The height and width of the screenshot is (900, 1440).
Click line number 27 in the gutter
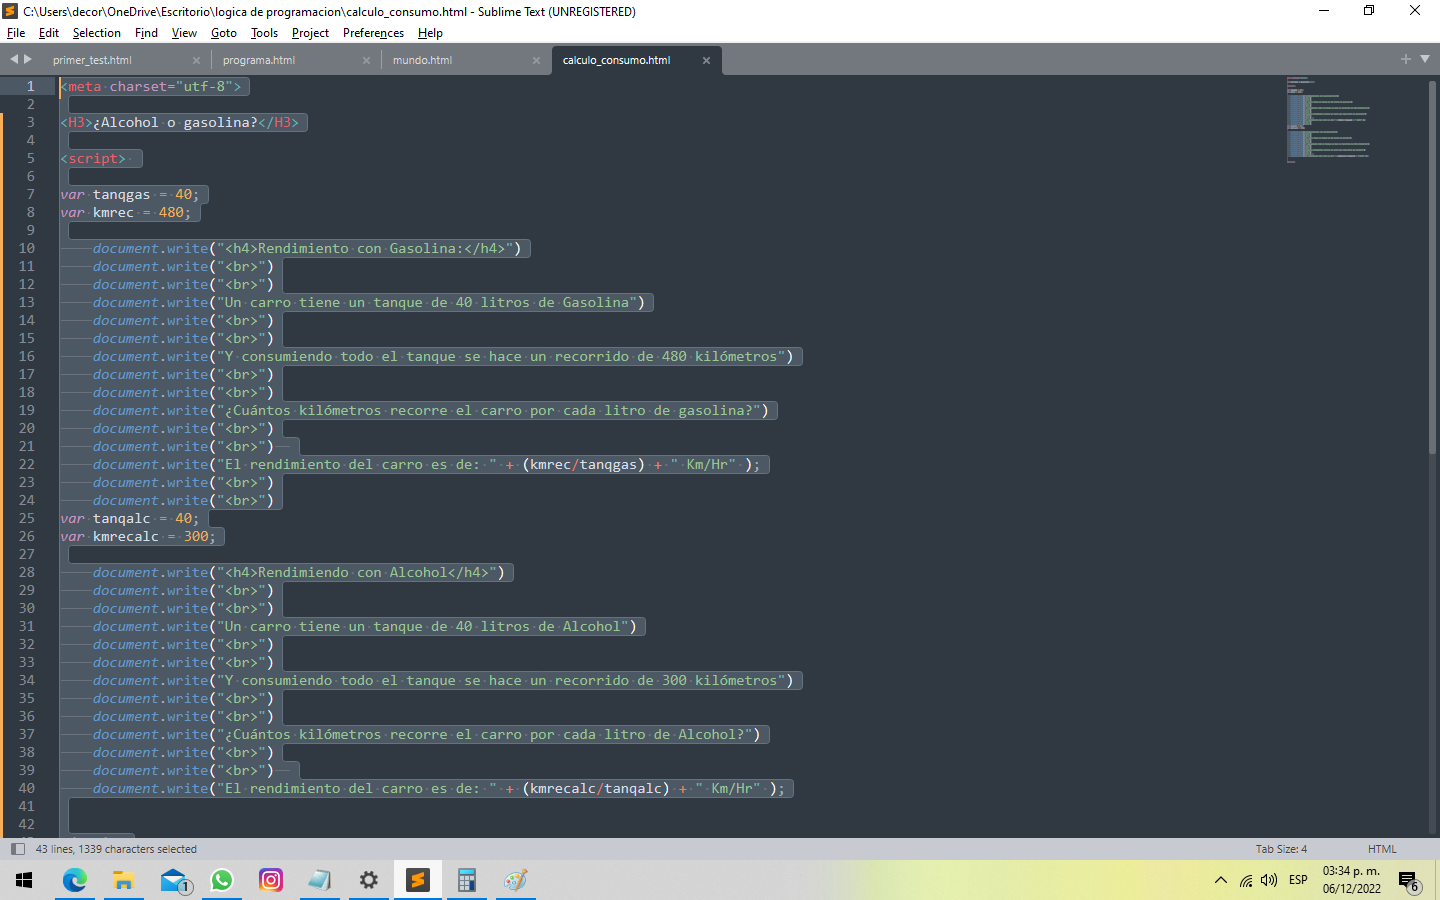(26, 555)
